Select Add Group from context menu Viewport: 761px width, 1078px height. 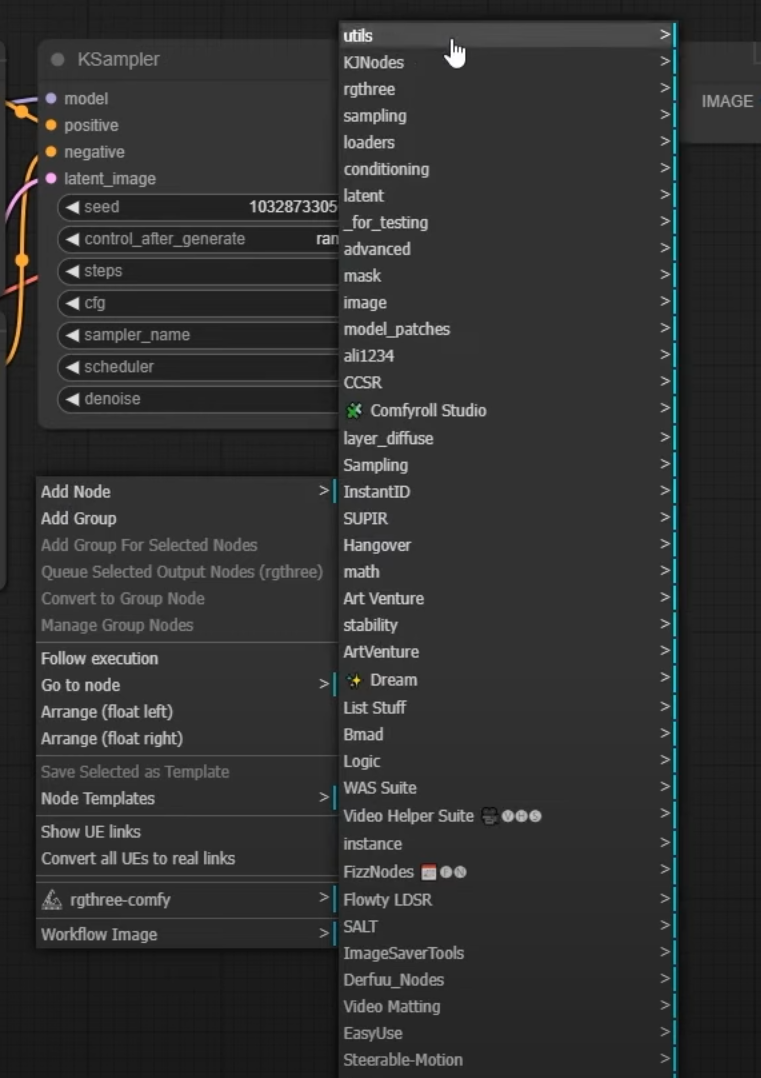click(x=186, y=518)
